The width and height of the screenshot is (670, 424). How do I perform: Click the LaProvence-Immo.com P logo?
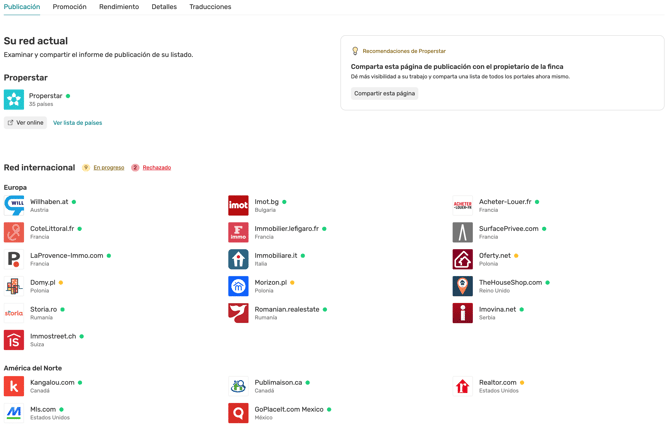[x=14, y=259]
